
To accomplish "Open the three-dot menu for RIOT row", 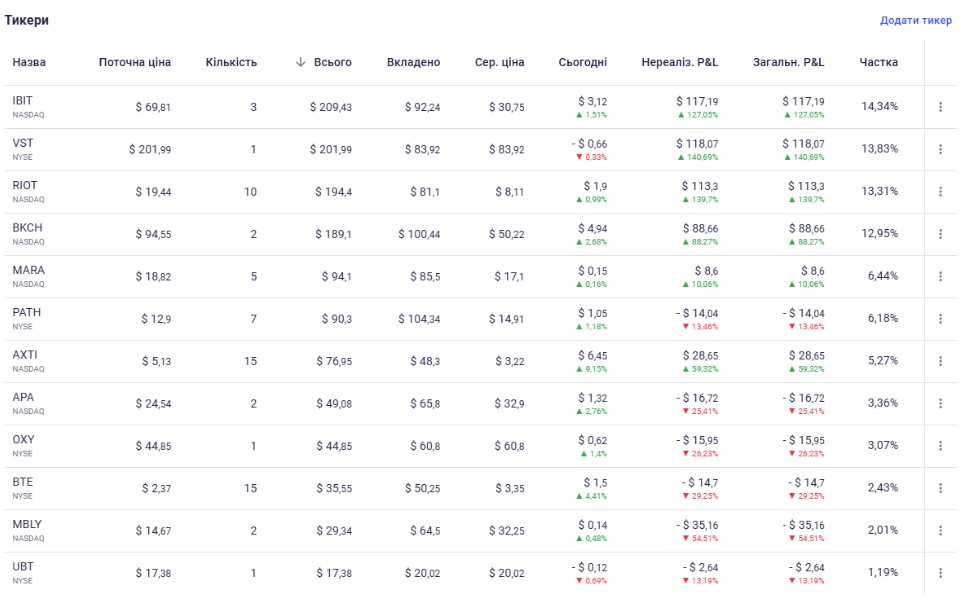I will 940,192.
